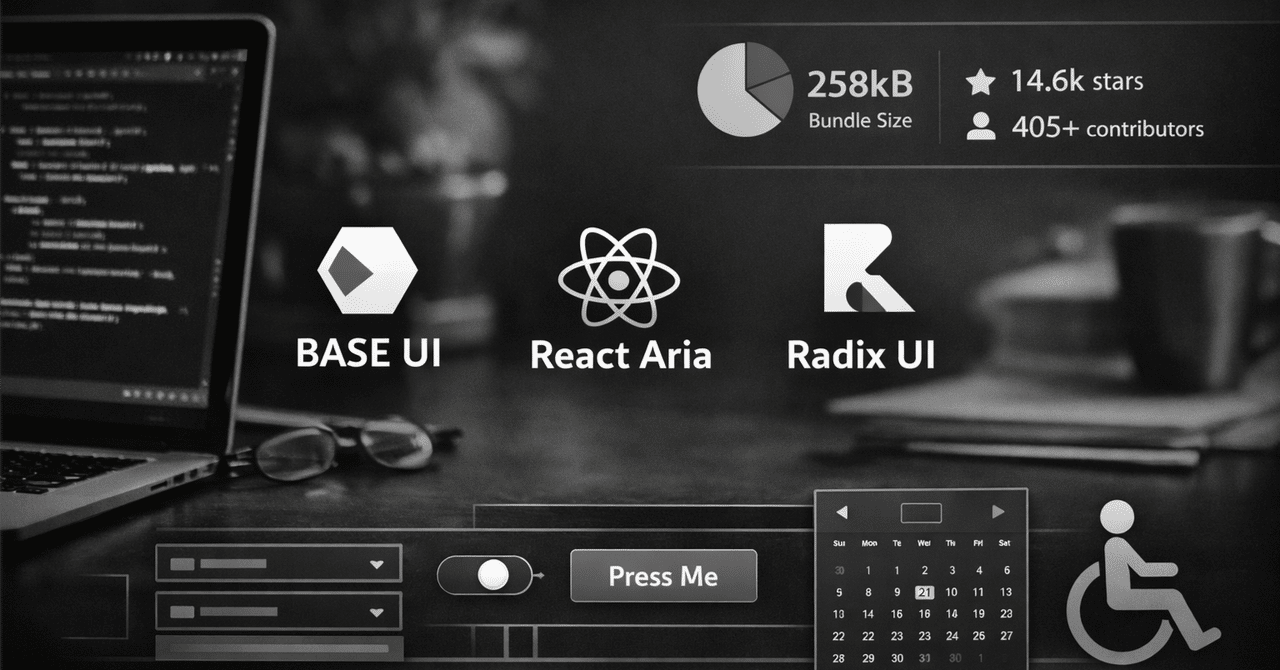Viewport: 1280px width, 670px height.
Task: Select date 27 in the calendar
Action: 1006,636
